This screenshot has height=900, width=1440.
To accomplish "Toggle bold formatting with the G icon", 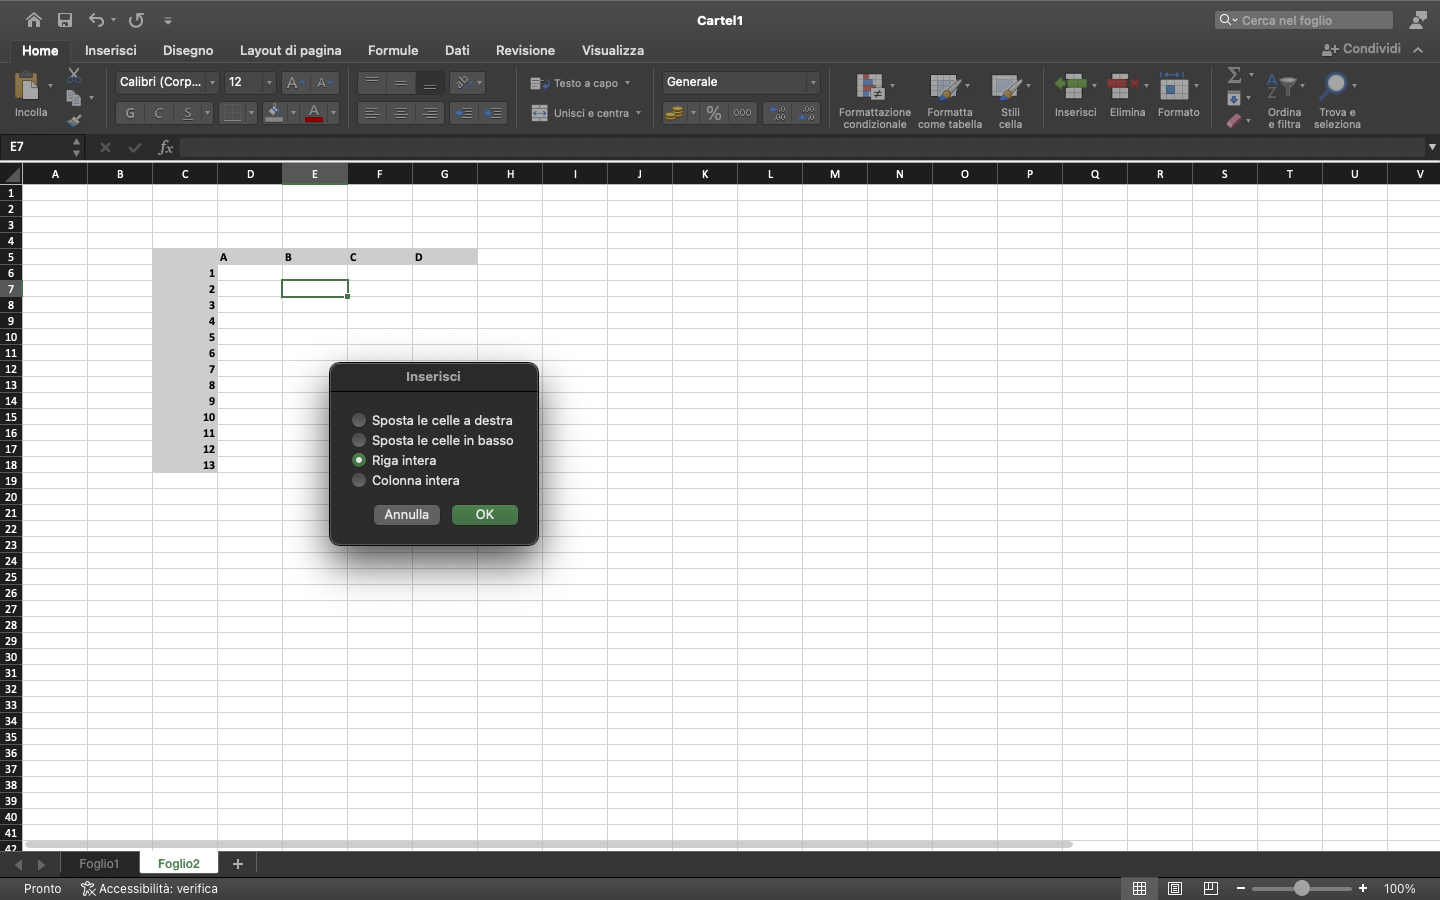I will (x=129, y=113).
